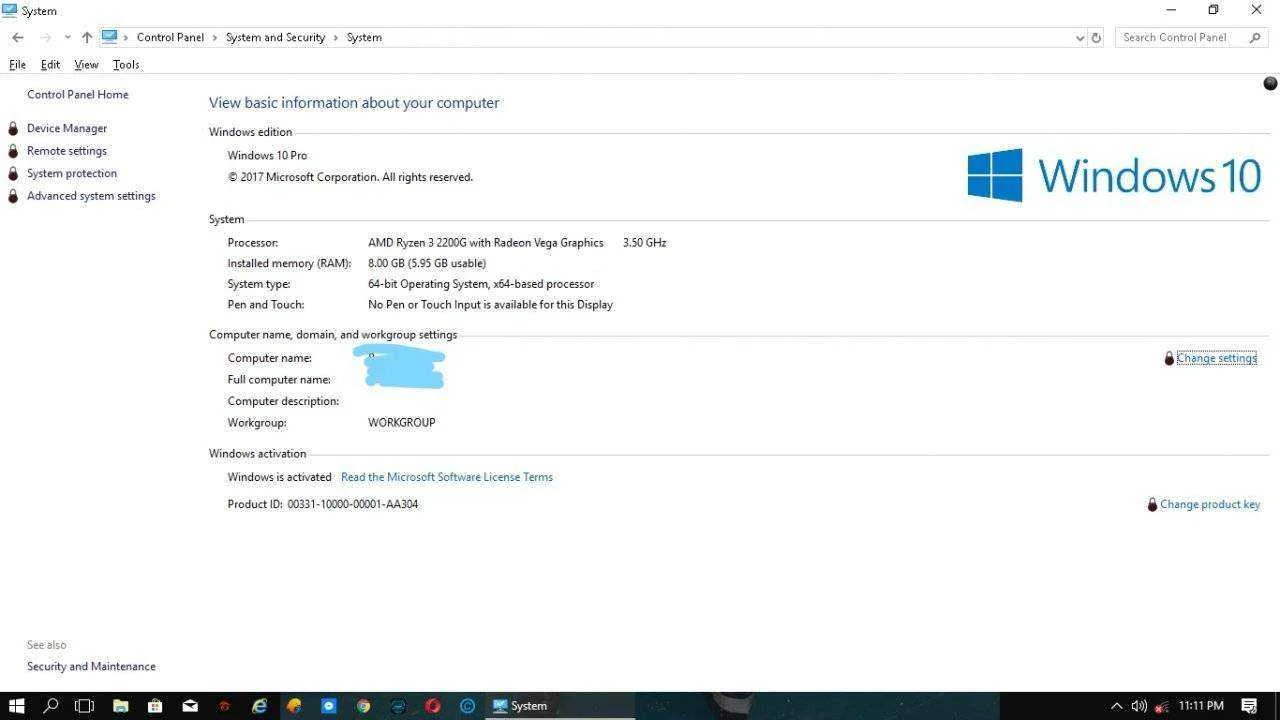Click the Windows 10 Pro edition text
The width and height of the screenshot is (1280, 720).
click(267, 155)
